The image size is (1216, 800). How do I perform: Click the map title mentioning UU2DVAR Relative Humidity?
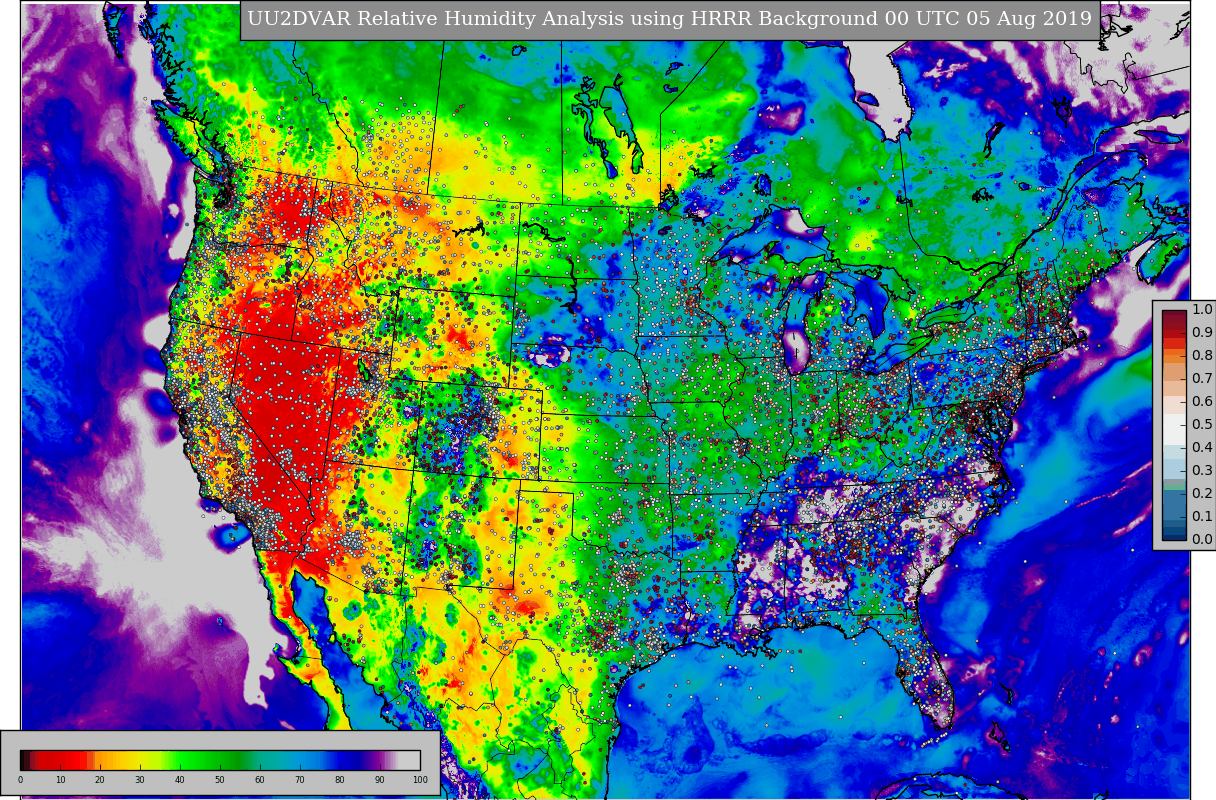pyautogui.click(x=670, y=19)
